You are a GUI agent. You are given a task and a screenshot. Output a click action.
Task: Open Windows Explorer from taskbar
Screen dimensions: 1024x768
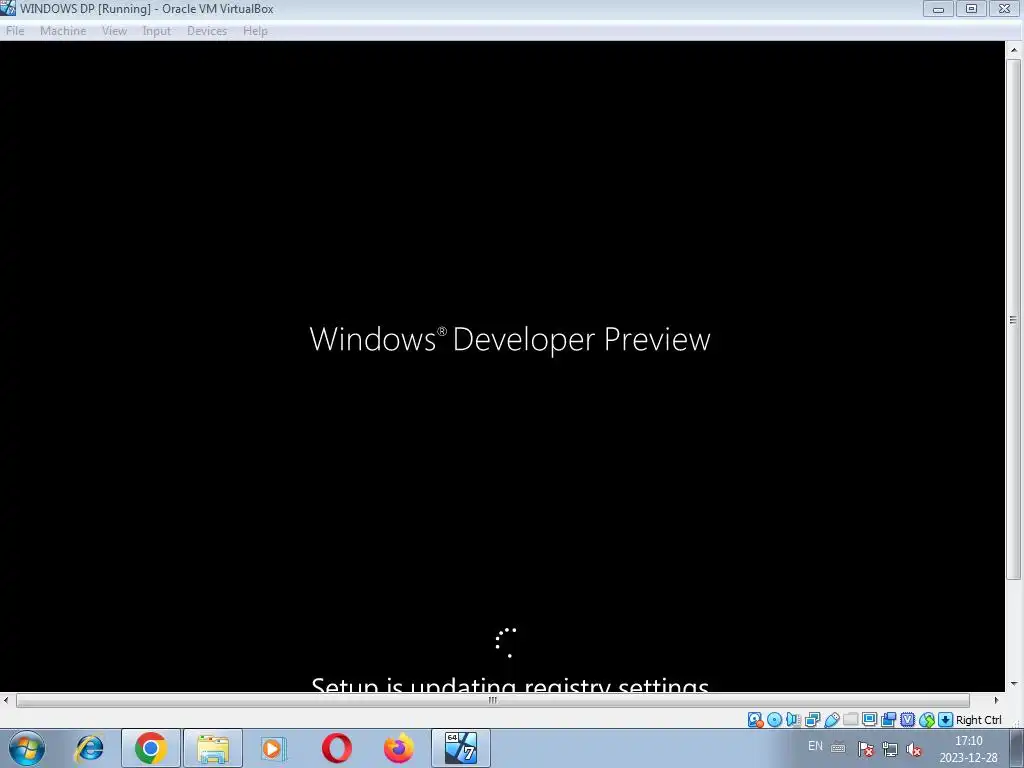[213, 748]
